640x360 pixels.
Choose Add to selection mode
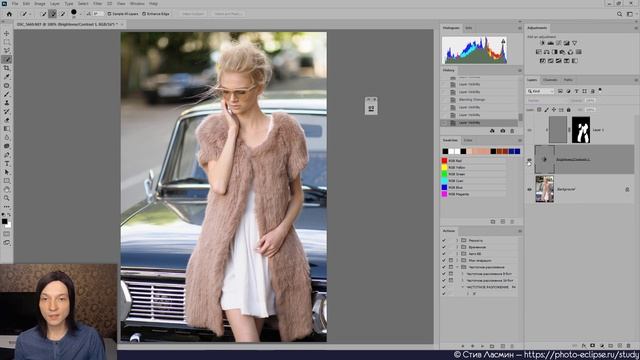point(53,14)
